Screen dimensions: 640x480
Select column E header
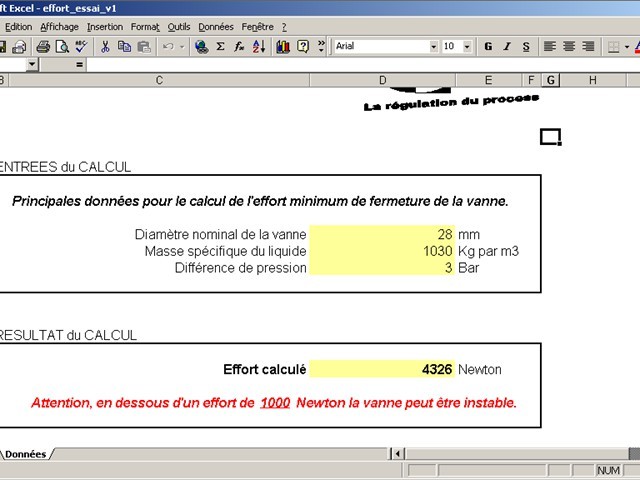click(x=488, y=80)
